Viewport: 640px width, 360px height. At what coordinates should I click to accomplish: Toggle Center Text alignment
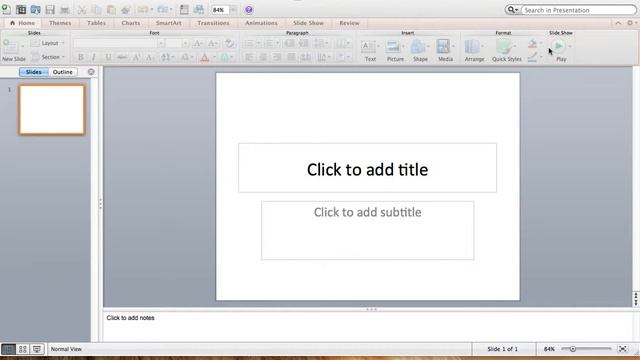pyautogui.click(x=263, y=58)
